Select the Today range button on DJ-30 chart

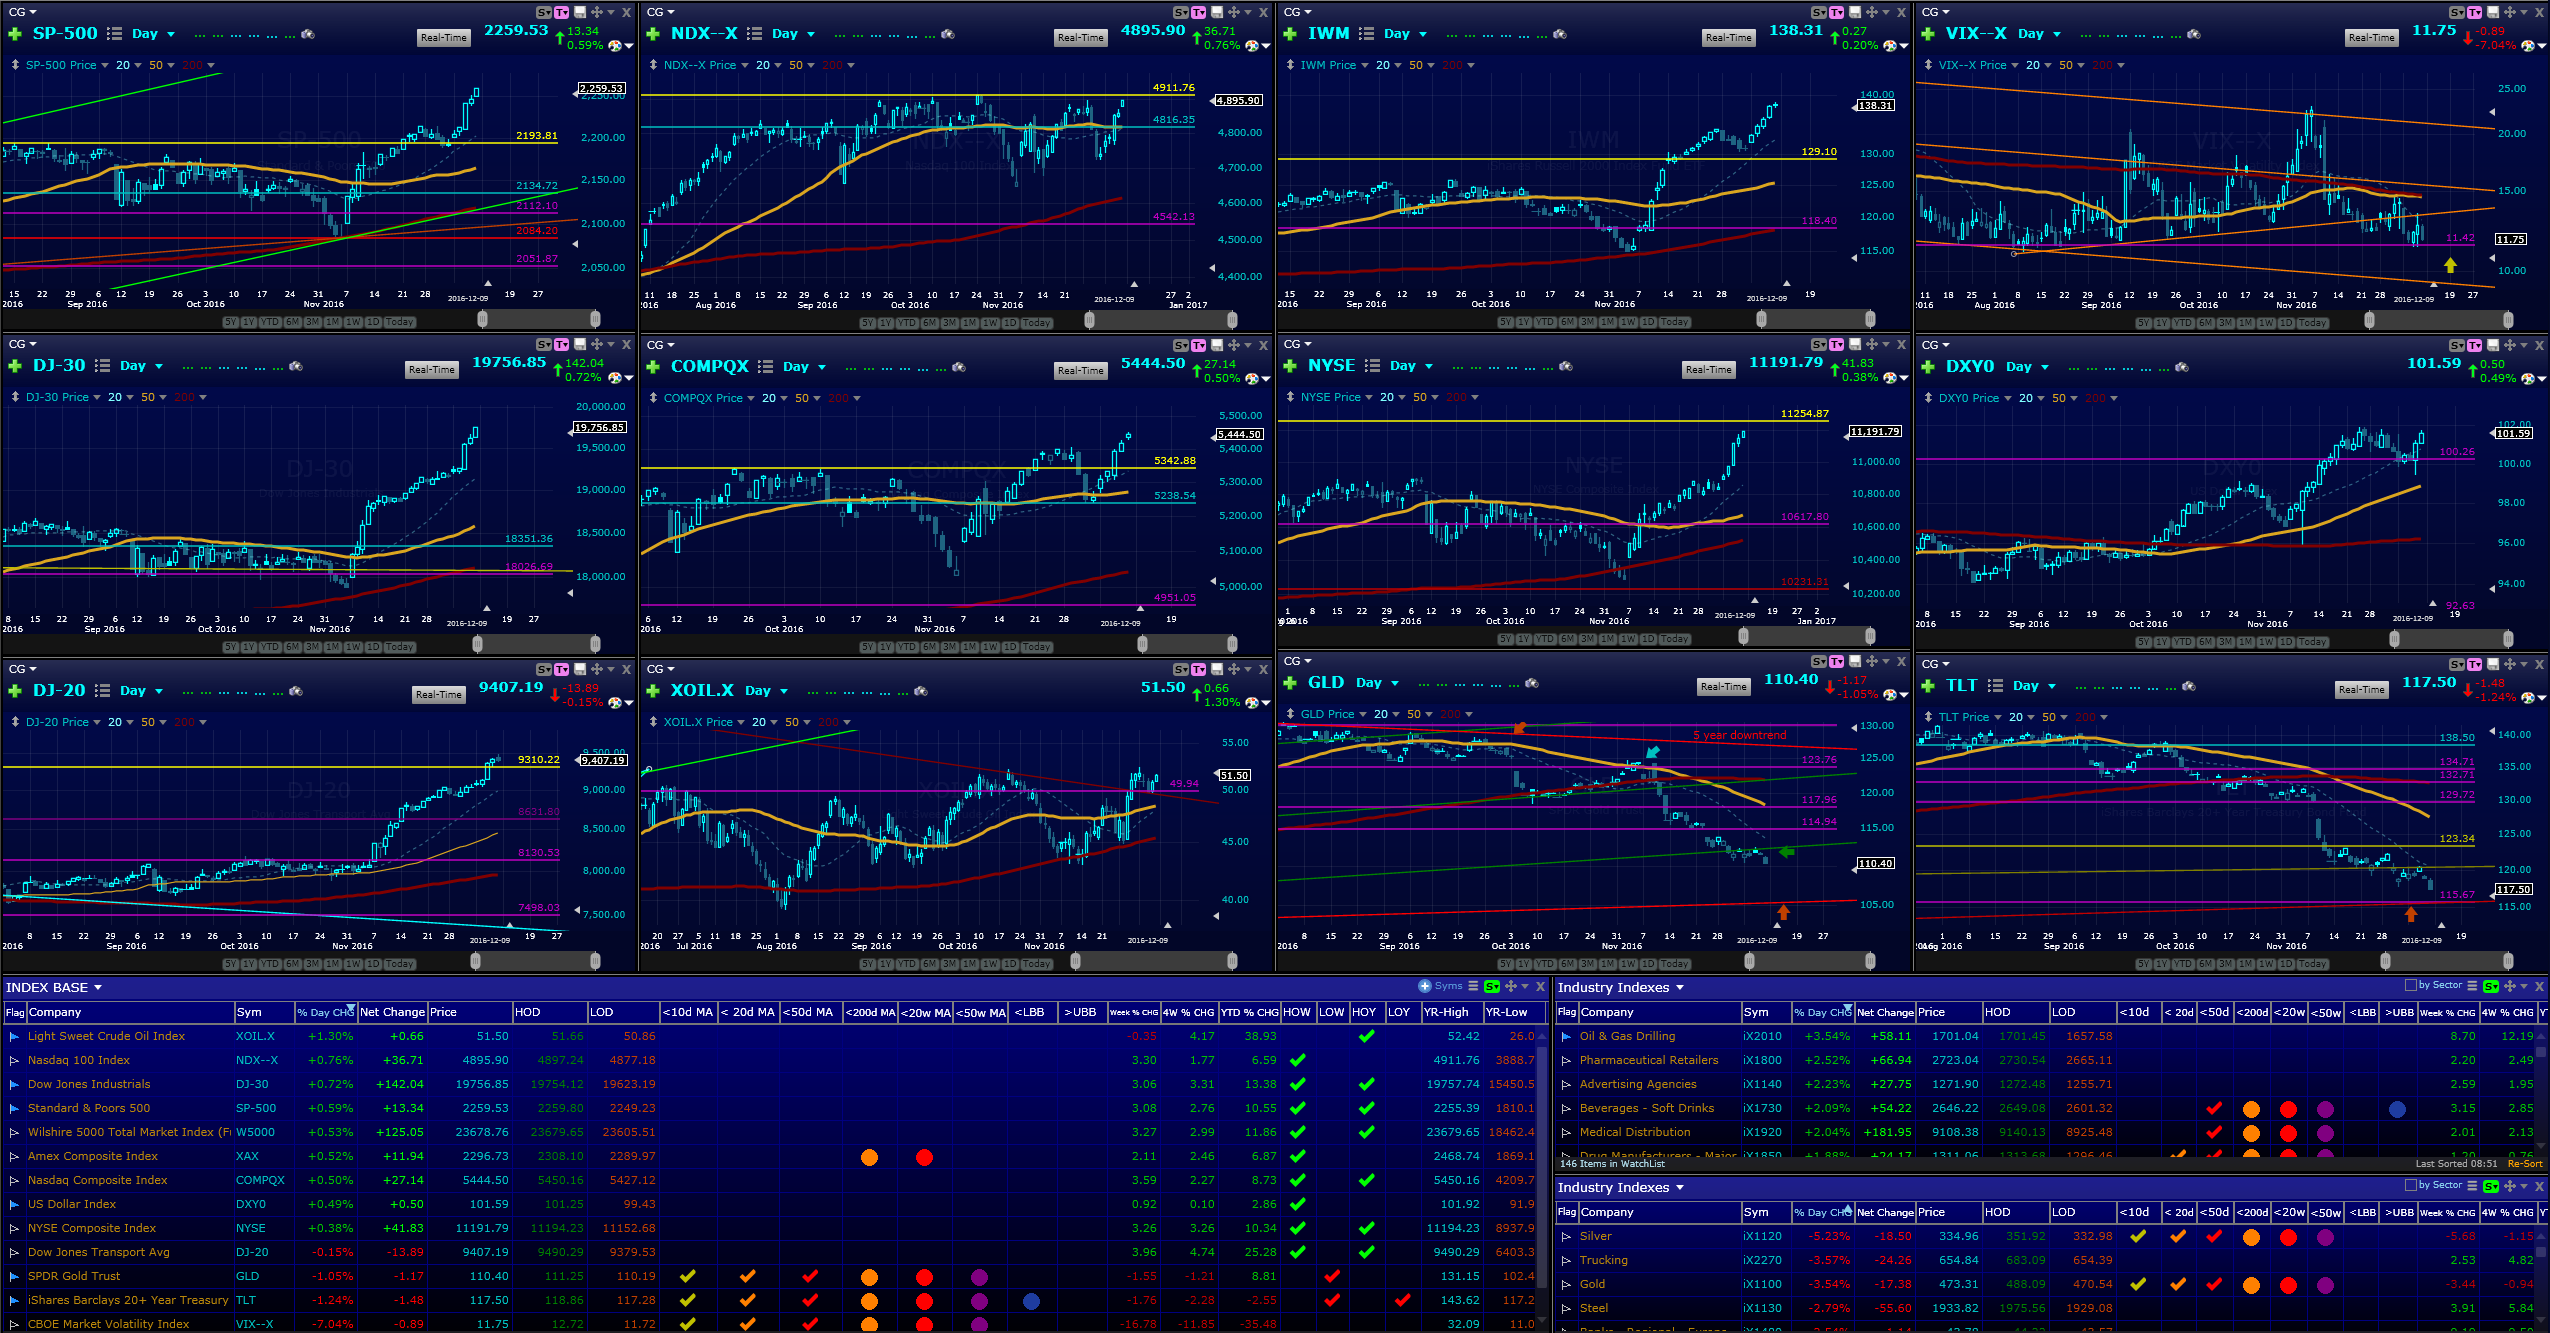[399, 647]
